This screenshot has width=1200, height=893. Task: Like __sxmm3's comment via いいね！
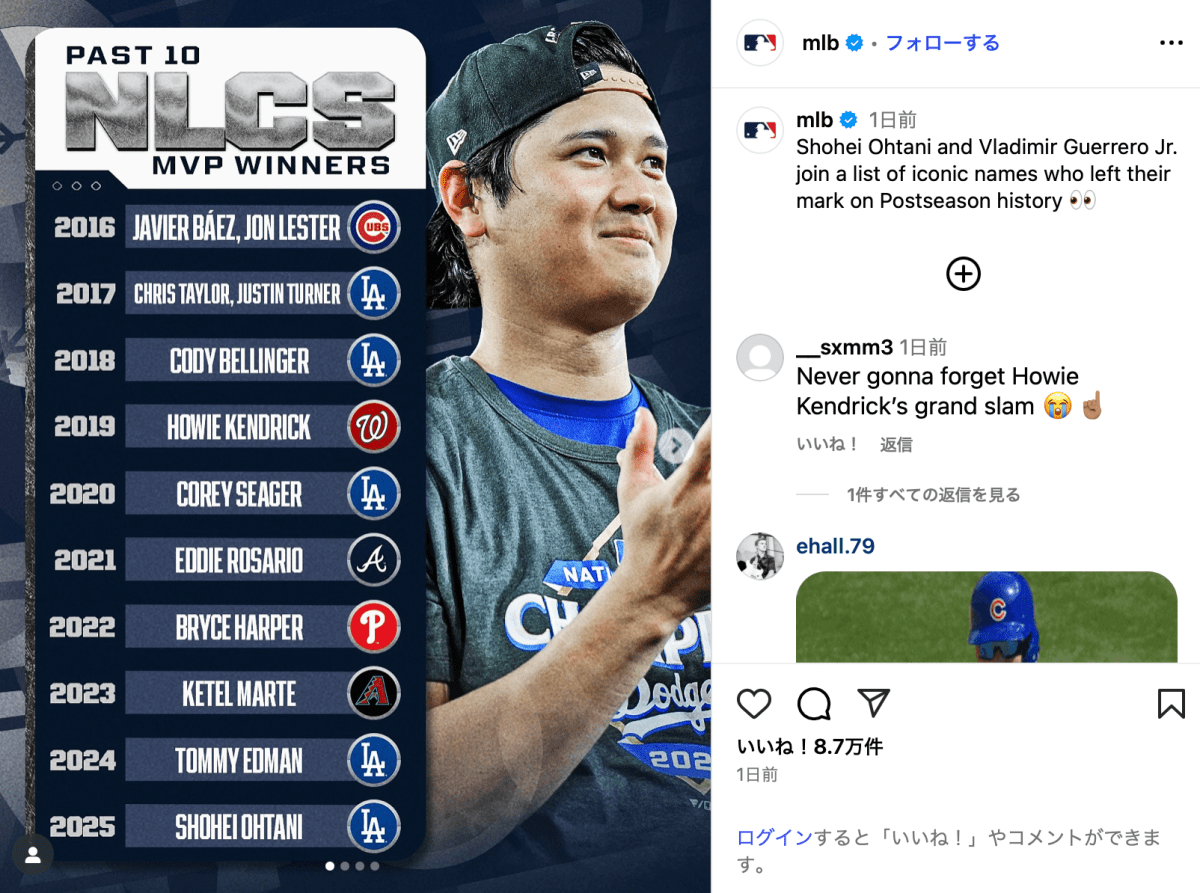(x=828, y=445)
